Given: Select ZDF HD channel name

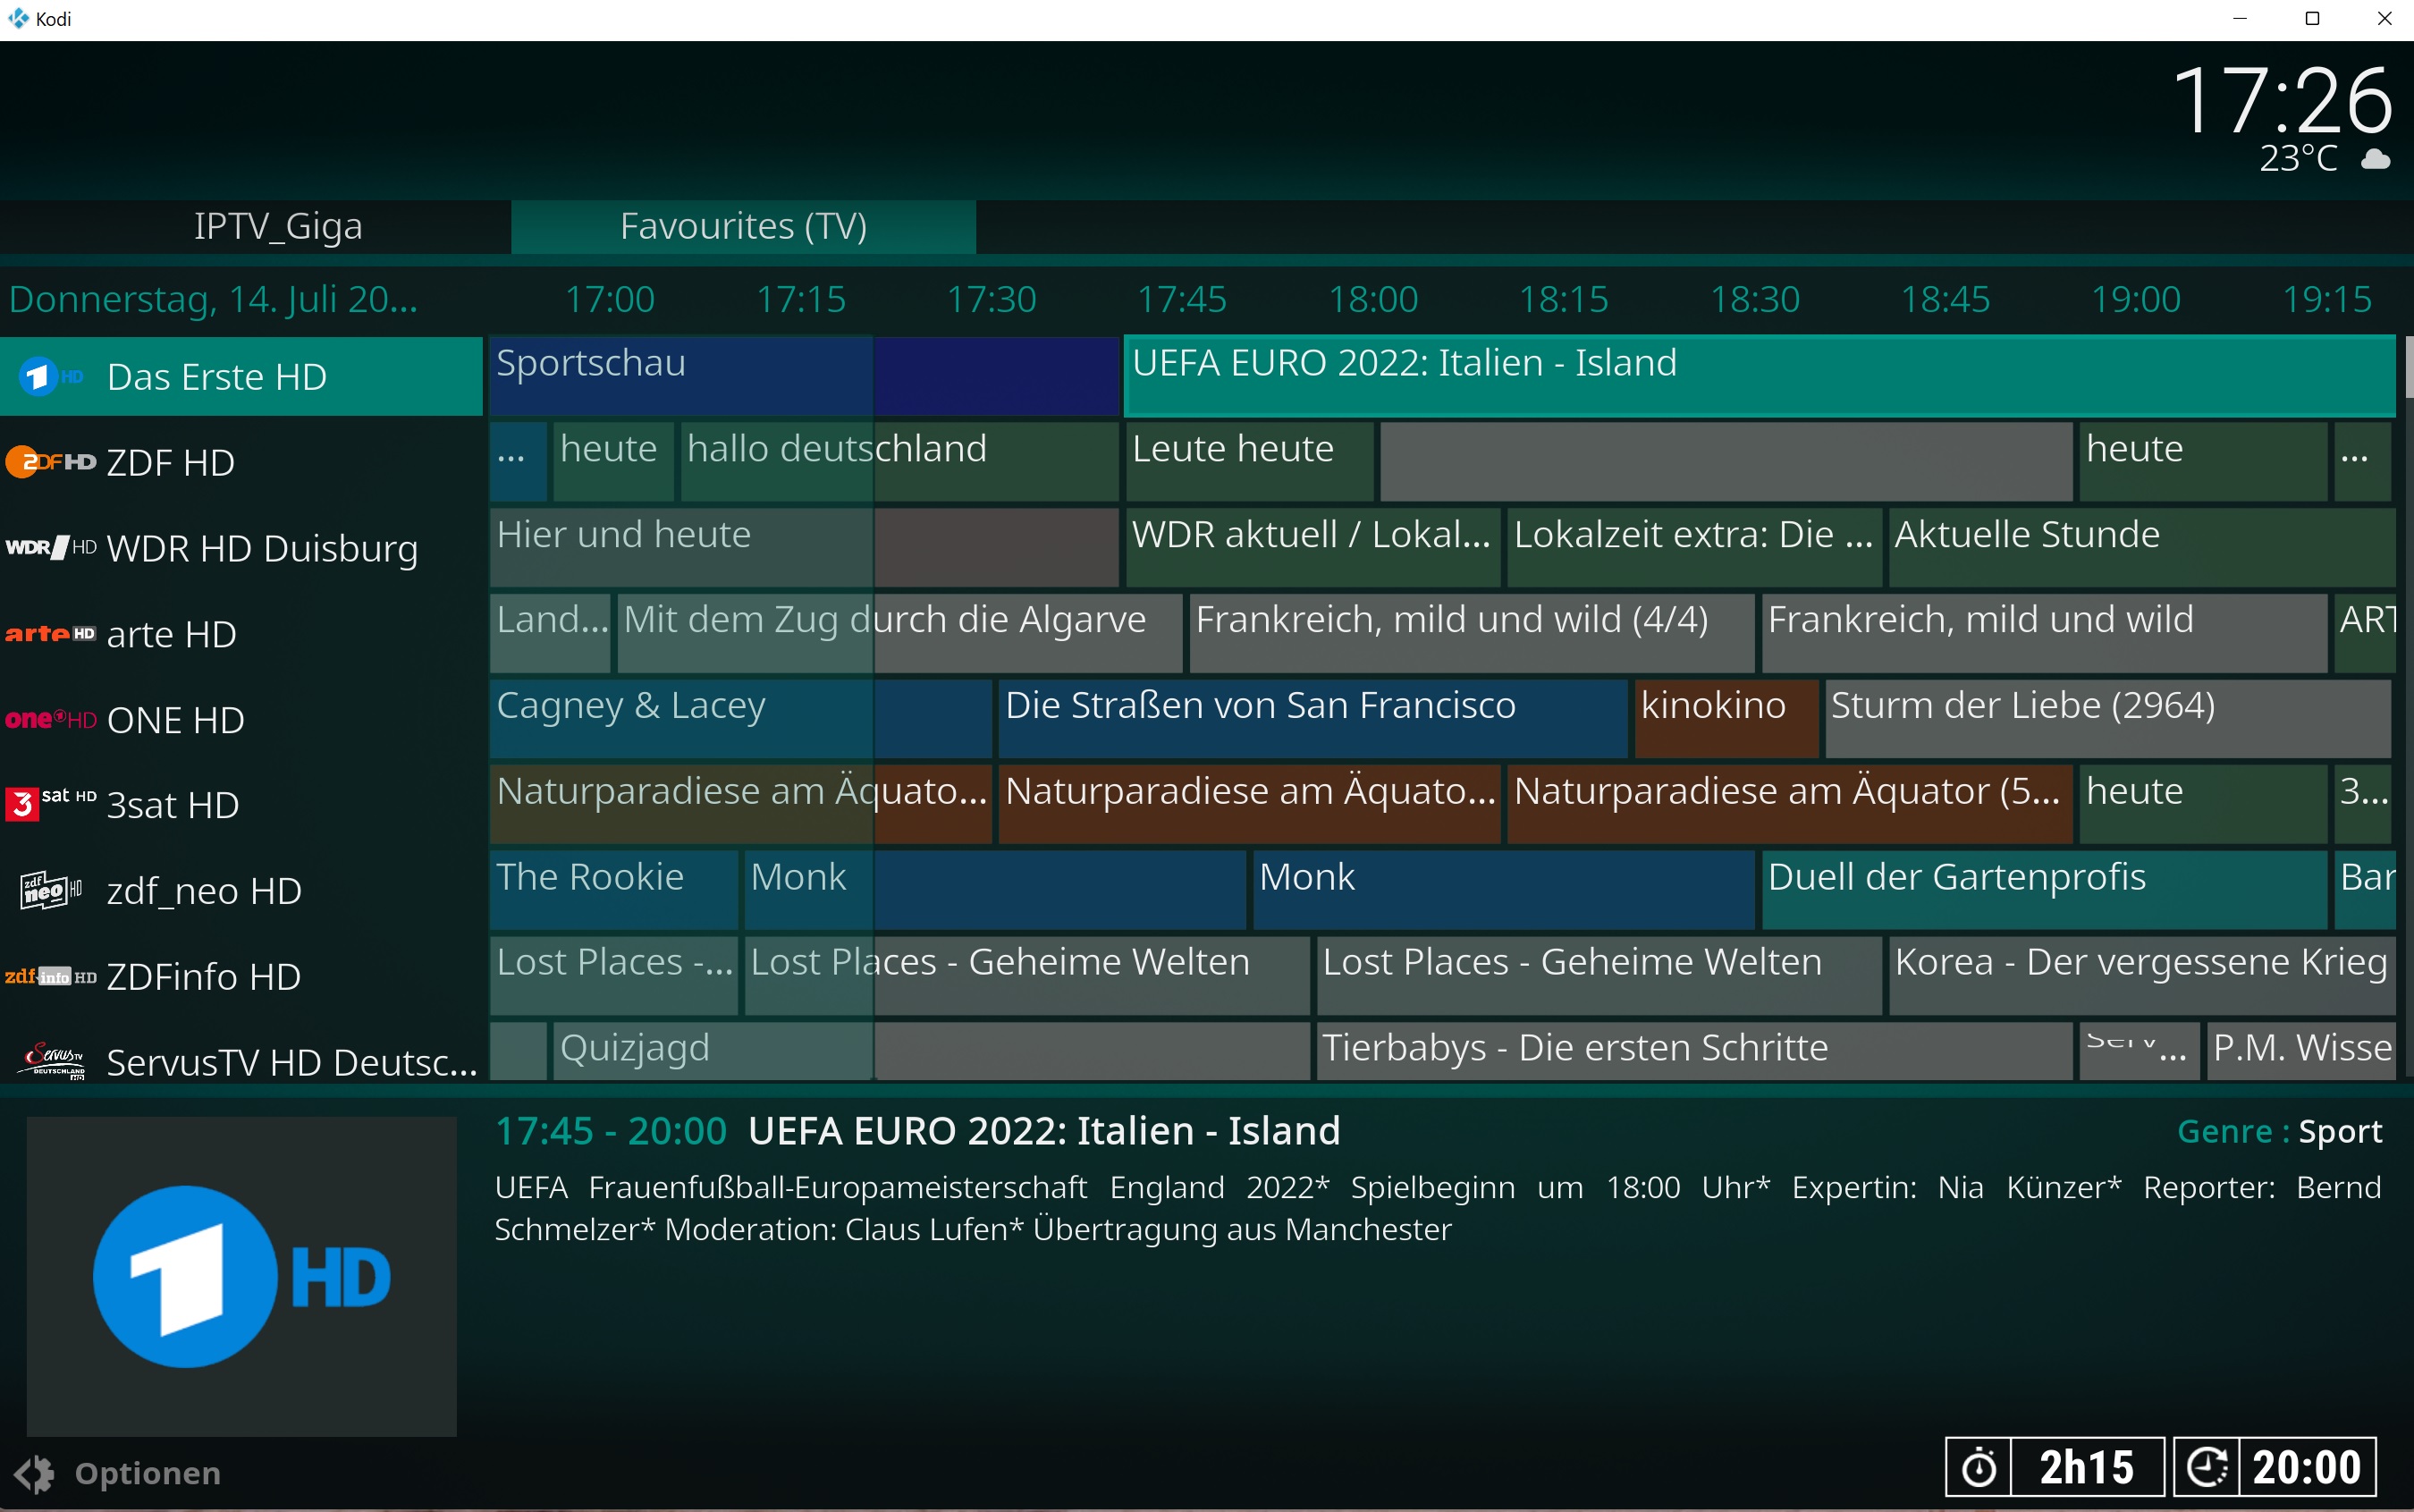Looking at the screenshot, I should [171, 463].
